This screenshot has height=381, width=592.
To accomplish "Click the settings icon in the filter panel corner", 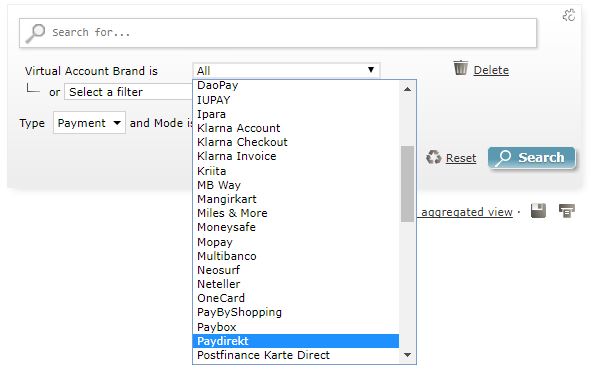I will coord(569,15).
